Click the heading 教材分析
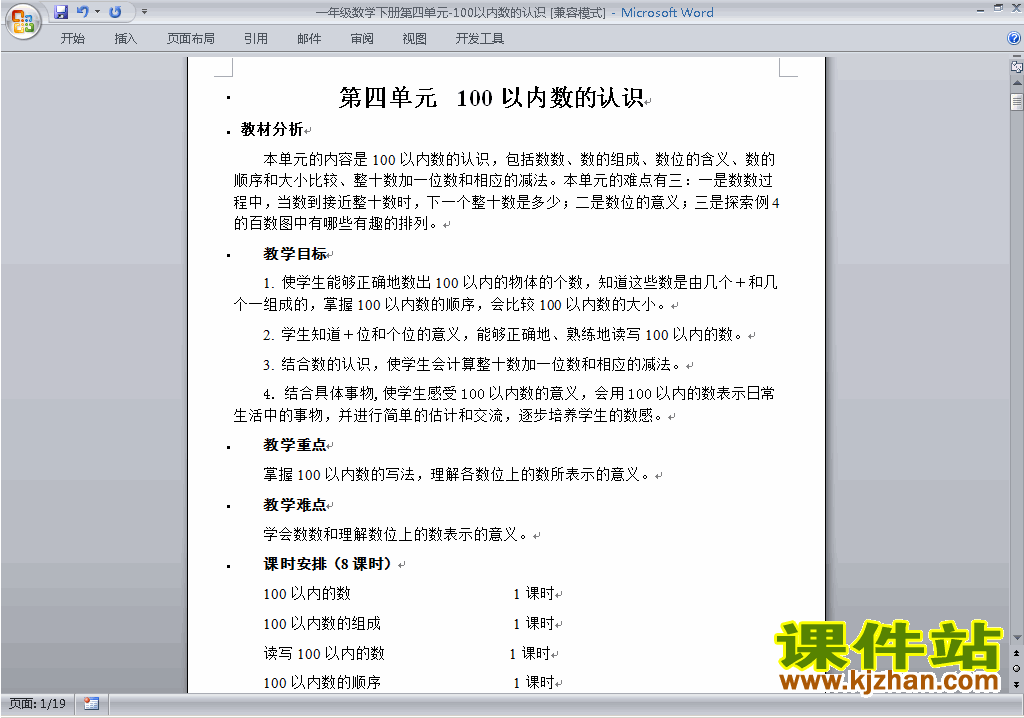Screen dimensions: 1024x718 click(x=272, y=129)
